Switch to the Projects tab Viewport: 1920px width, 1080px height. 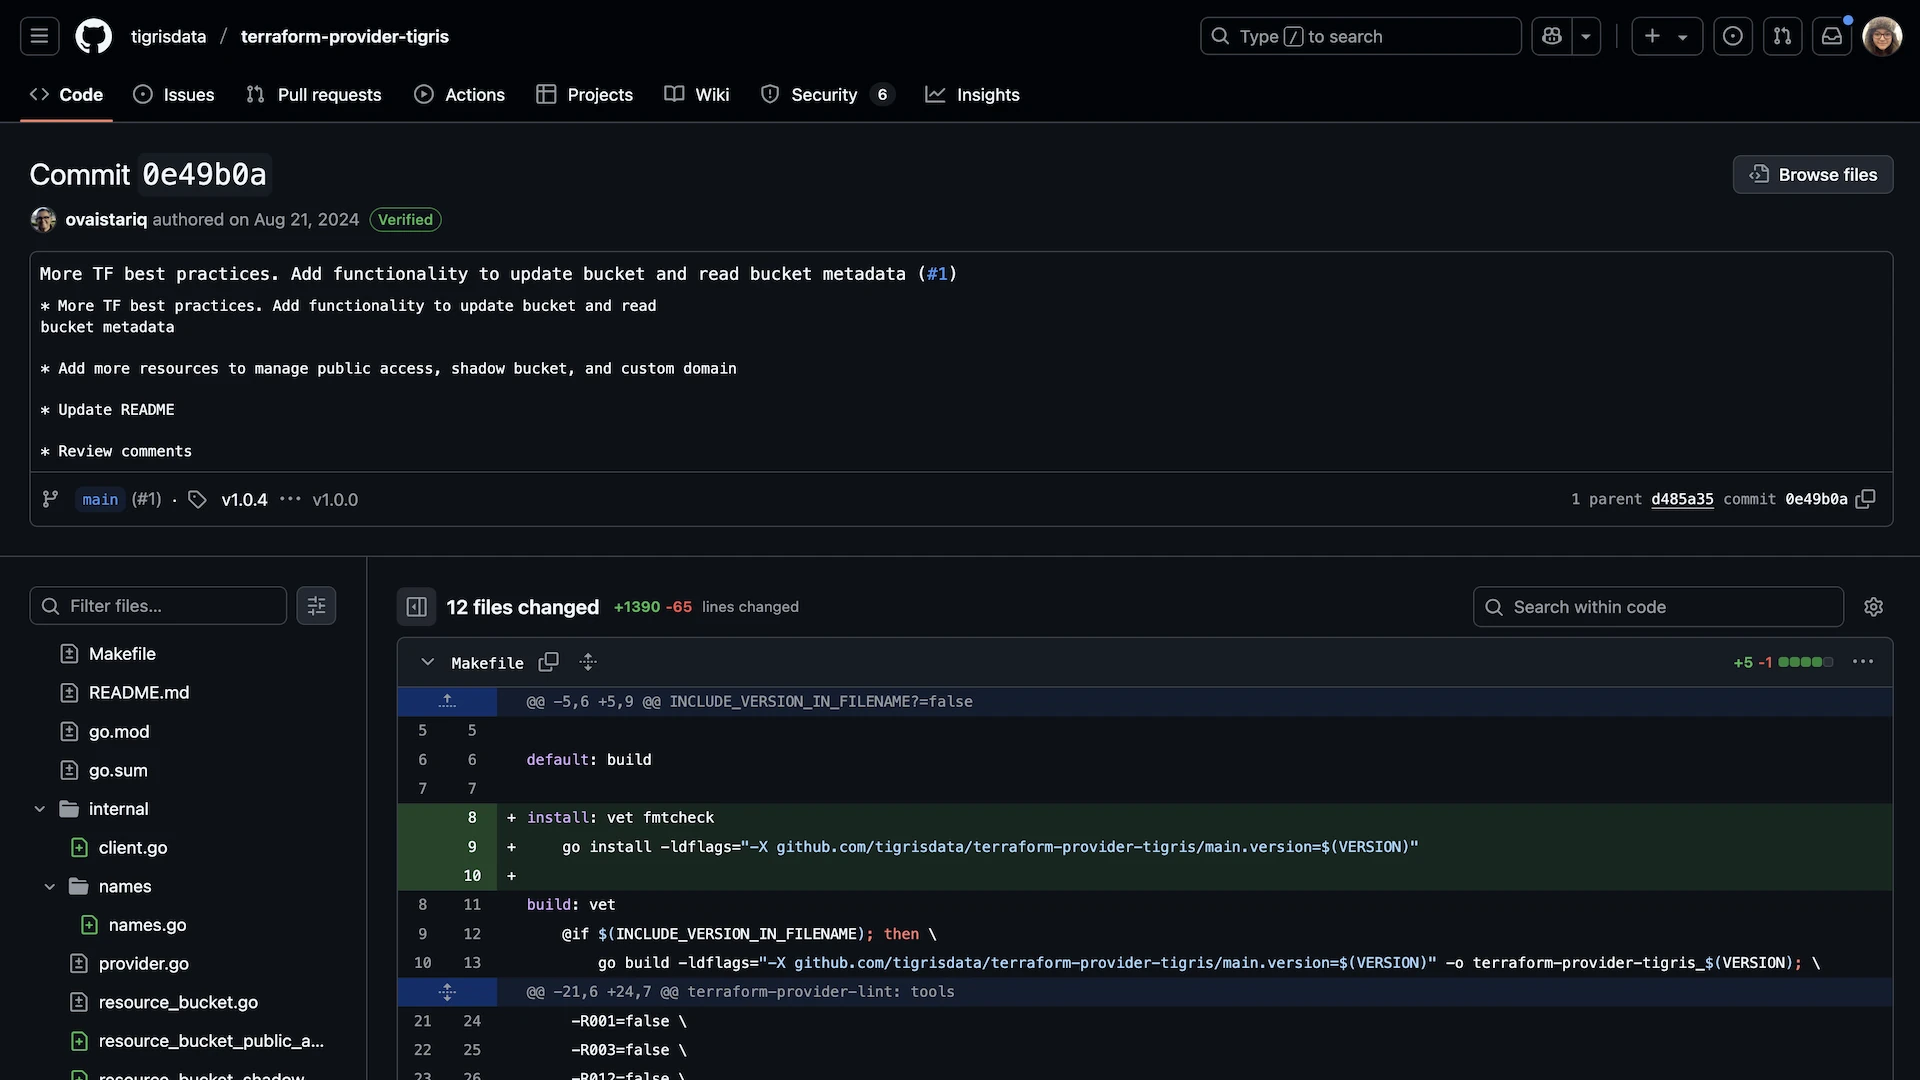point(585,94)
